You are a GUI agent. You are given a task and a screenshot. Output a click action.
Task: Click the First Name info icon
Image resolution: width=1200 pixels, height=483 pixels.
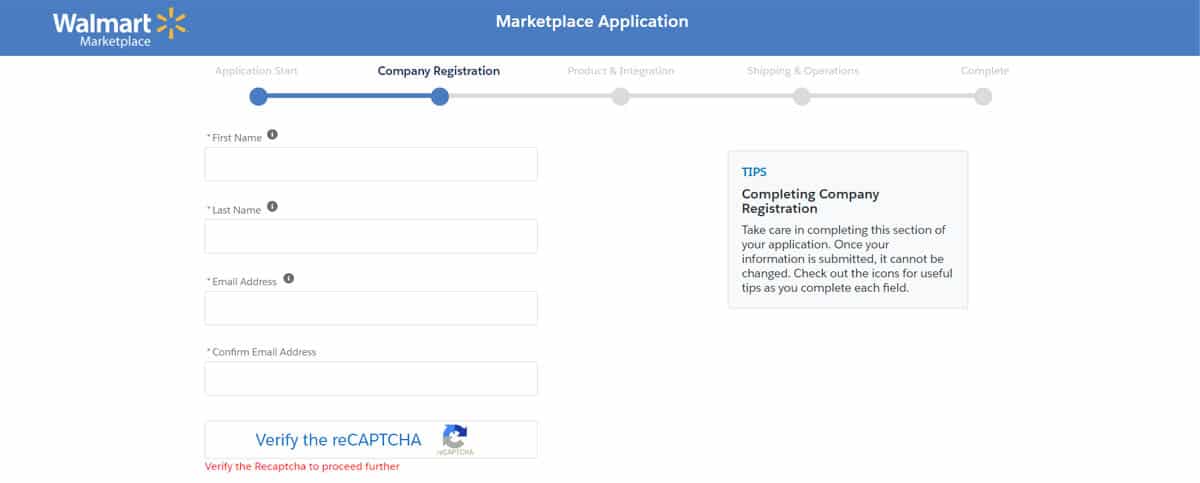pos(272,136)
